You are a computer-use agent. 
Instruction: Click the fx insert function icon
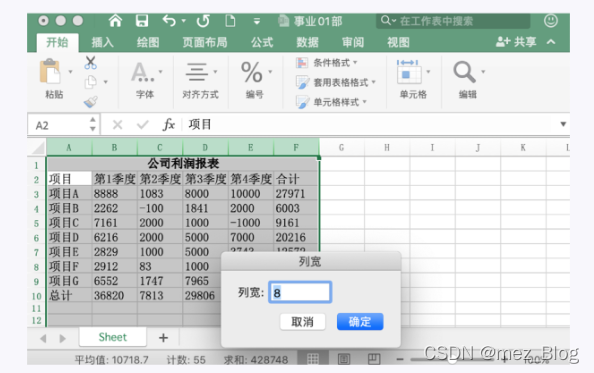click(x=168, y=124)
